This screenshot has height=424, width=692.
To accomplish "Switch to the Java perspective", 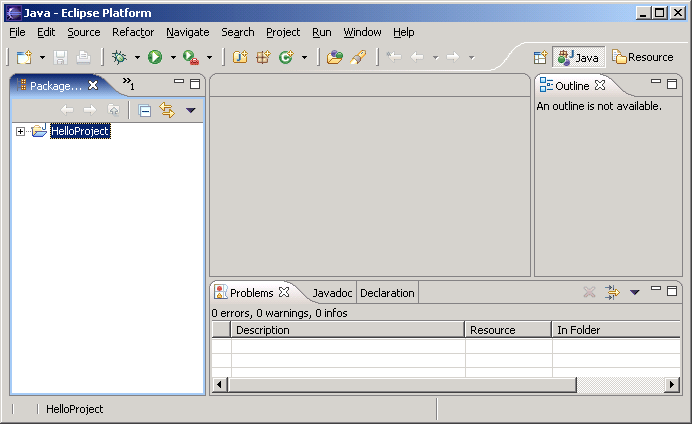I will tap(579, 58).
